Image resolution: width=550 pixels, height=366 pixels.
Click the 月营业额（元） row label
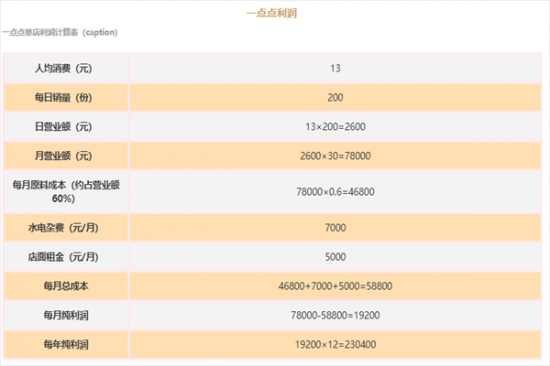(63, 155)
